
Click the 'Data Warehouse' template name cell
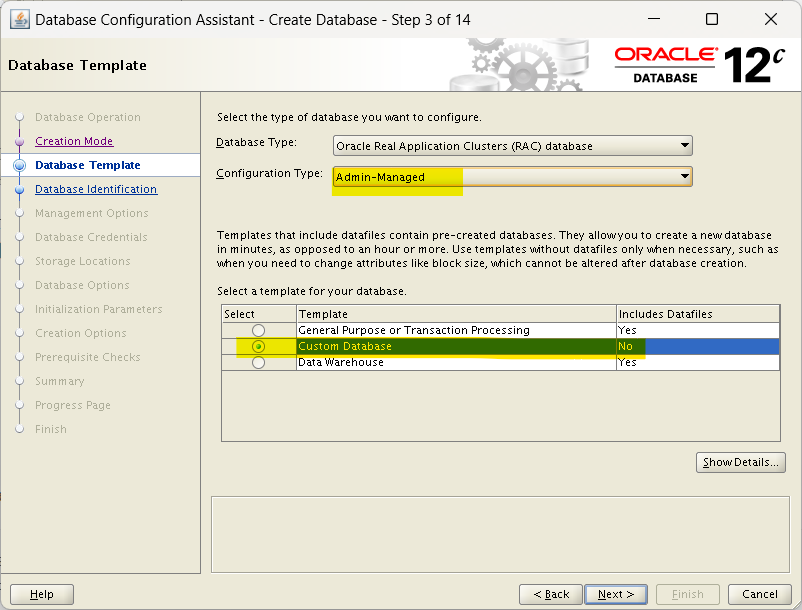click(456, 363)
